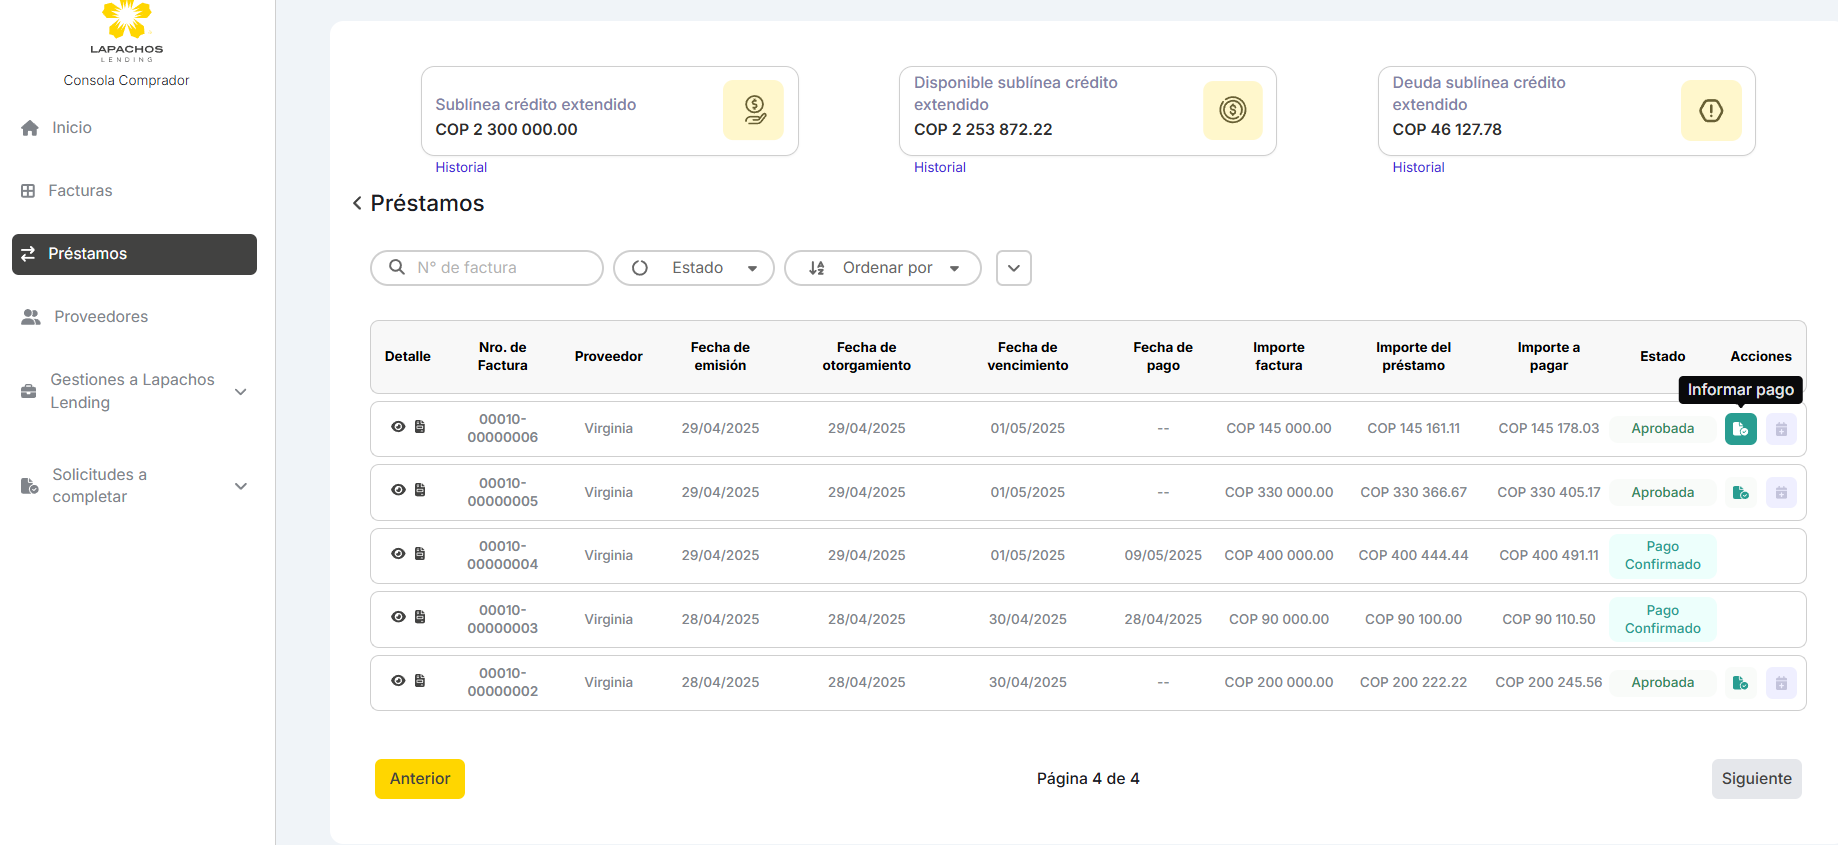Click the back arrow beside Préstamos heading
This screenshot has height=845, width=1838.
tap(357, 204)
